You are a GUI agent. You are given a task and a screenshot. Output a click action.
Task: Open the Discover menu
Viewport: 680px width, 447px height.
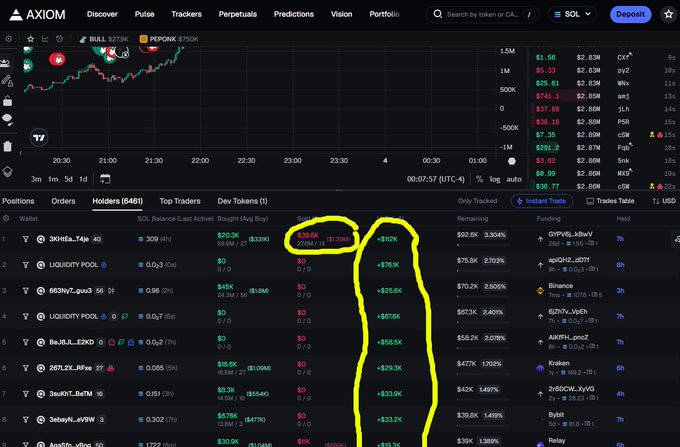pyautogui.click(x=102, y=14)
